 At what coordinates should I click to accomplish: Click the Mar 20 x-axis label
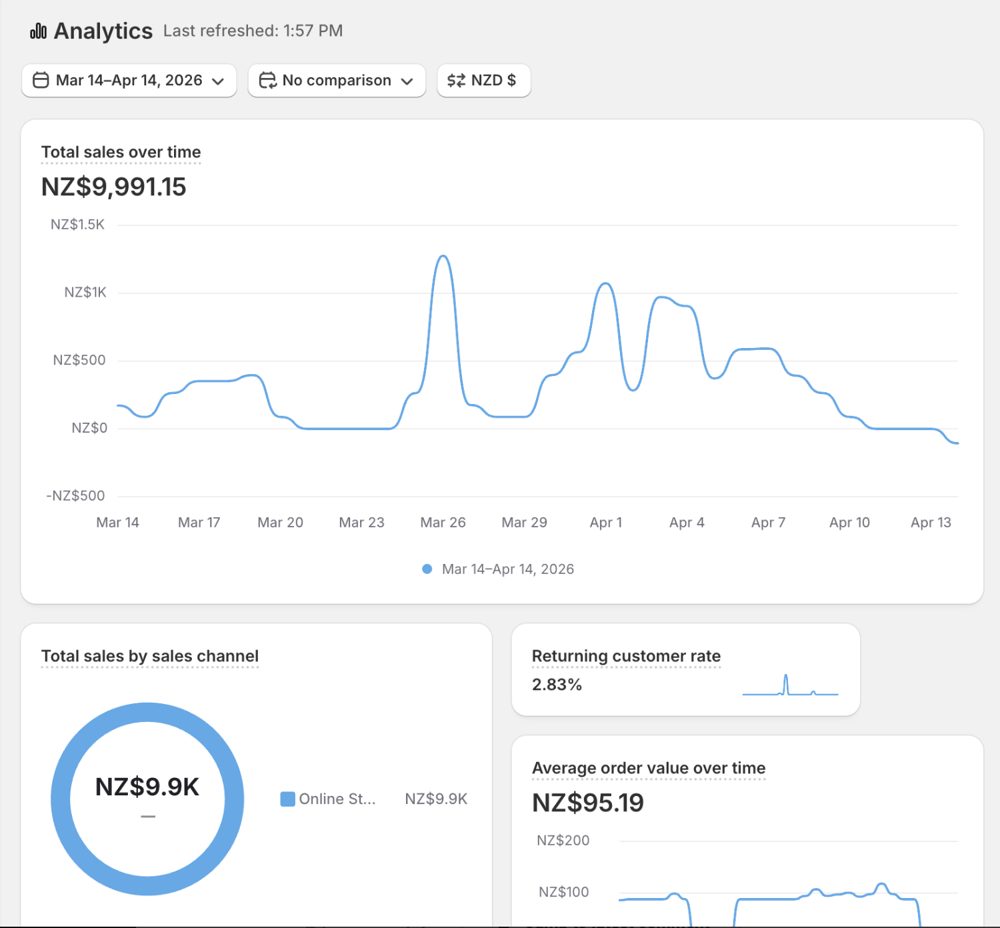280,522
